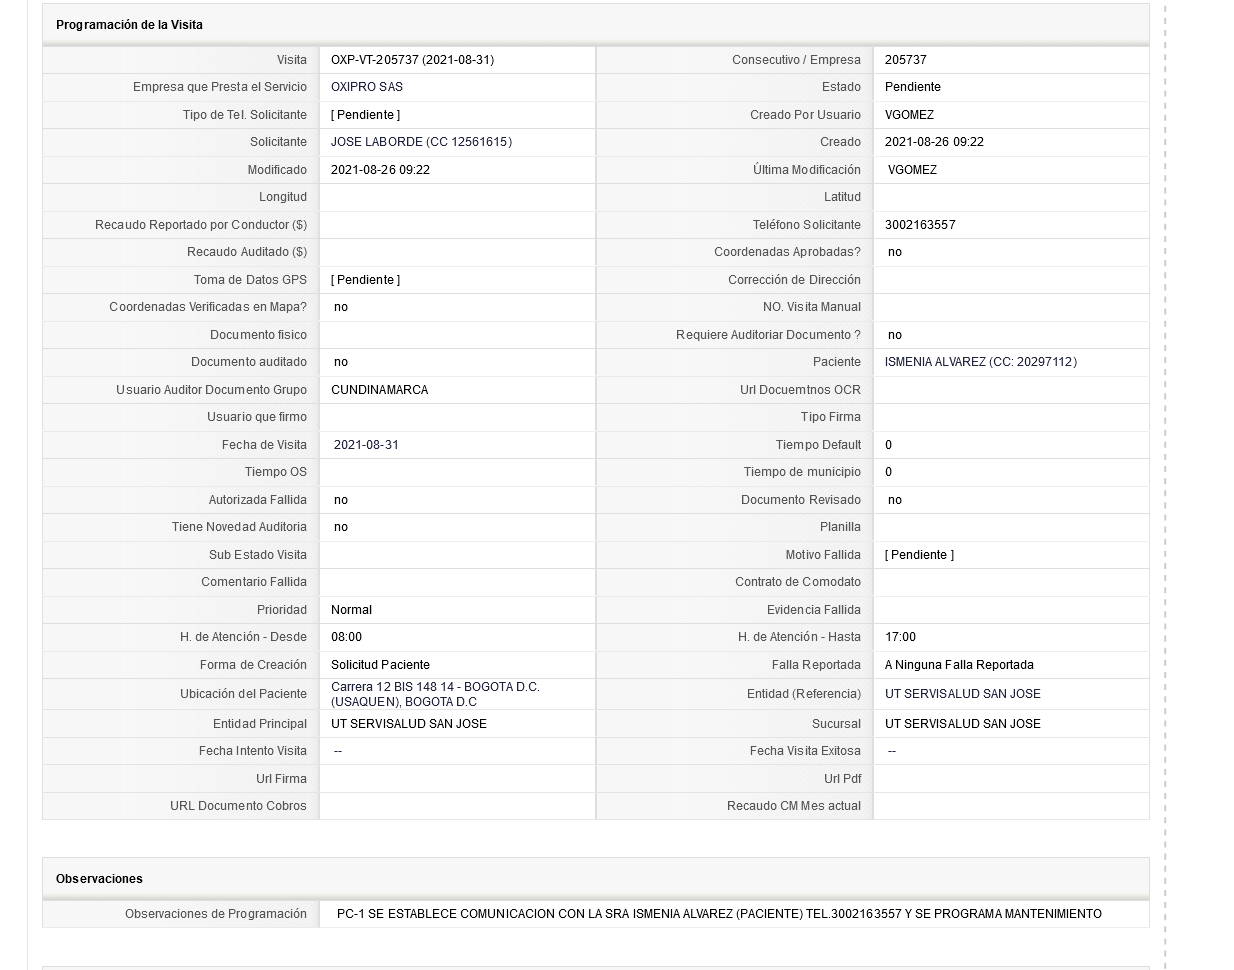Click the Modificado timestamp 2021-08-26 09:22

[x=380, y=170]
